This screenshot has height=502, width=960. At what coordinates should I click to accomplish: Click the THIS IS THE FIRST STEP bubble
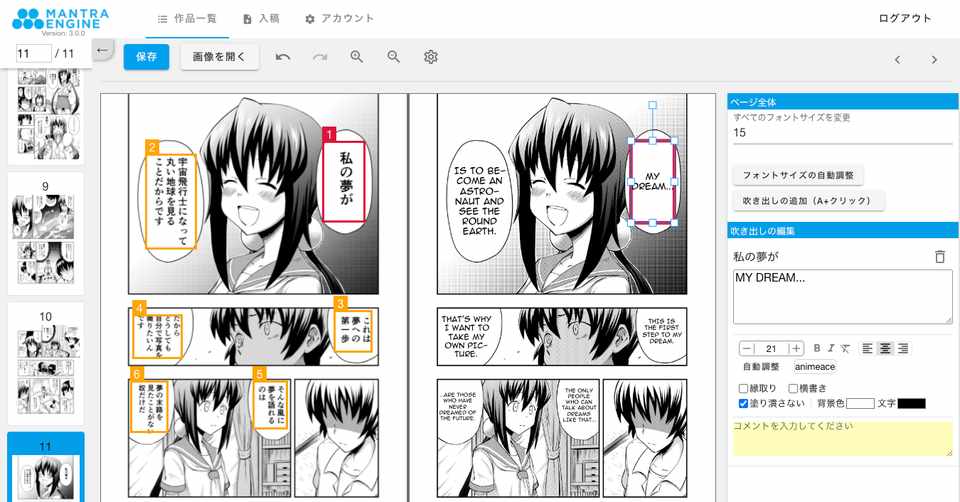pos(661,331)
